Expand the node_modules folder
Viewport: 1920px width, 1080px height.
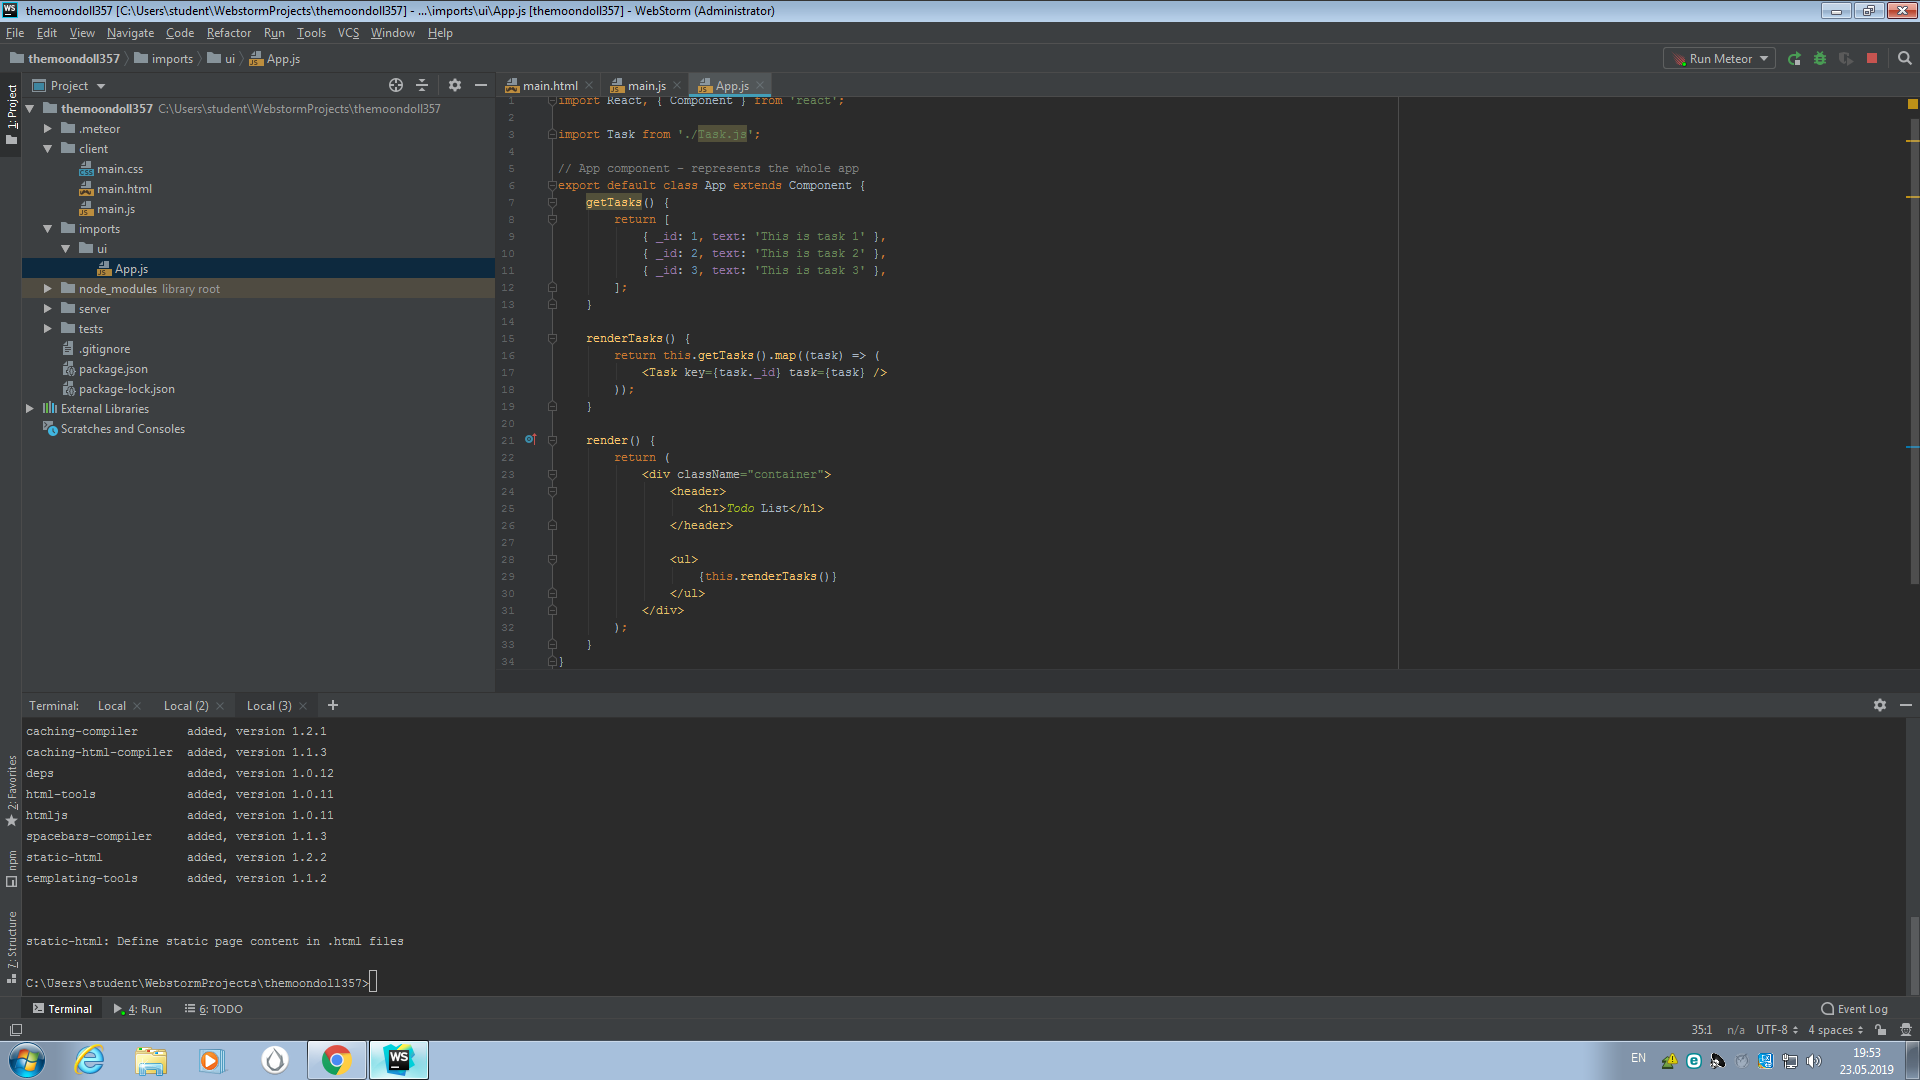(x=47, y=289)
